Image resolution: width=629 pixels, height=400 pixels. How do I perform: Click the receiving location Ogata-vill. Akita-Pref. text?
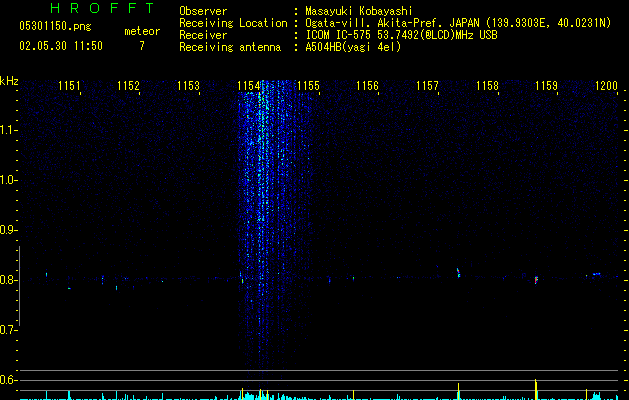tap(458, 23)
